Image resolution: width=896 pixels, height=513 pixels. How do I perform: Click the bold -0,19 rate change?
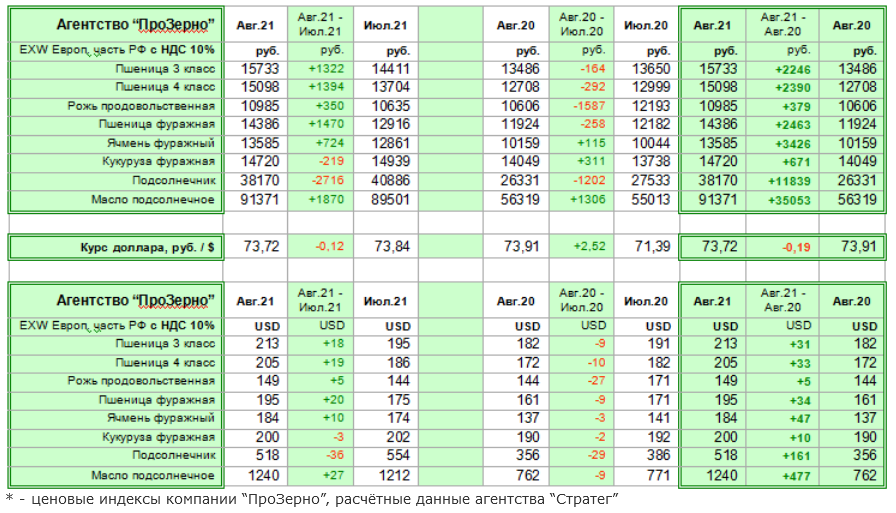pyautogui.click(x=797, y=248)
